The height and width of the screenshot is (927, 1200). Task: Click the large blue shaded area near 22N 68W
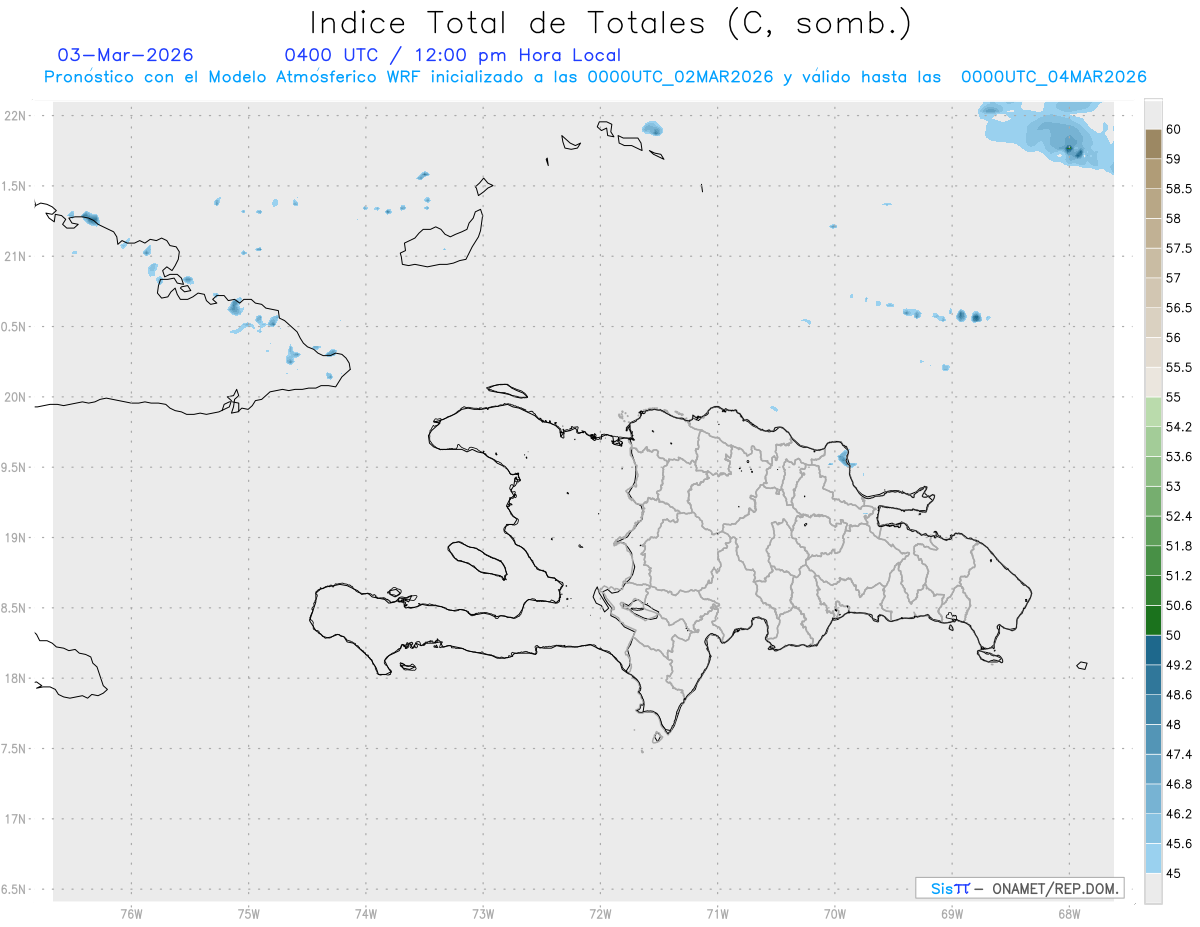click(x=1050, y=138)
